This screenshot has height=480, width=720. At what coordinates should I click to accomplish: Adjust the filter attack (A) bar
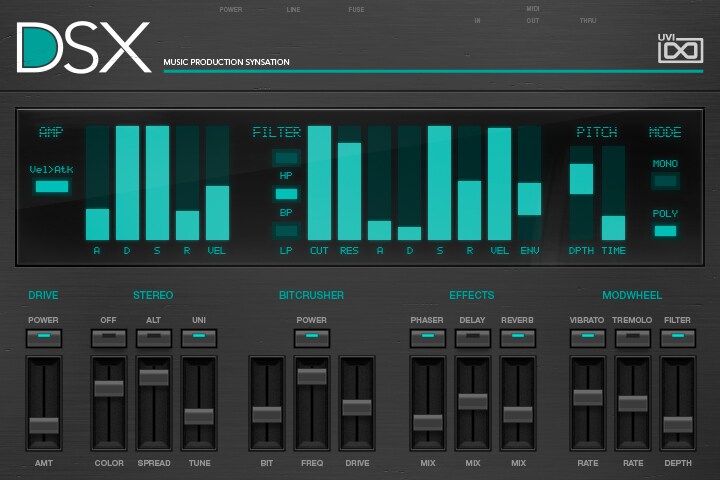click(x=379, y=183)
